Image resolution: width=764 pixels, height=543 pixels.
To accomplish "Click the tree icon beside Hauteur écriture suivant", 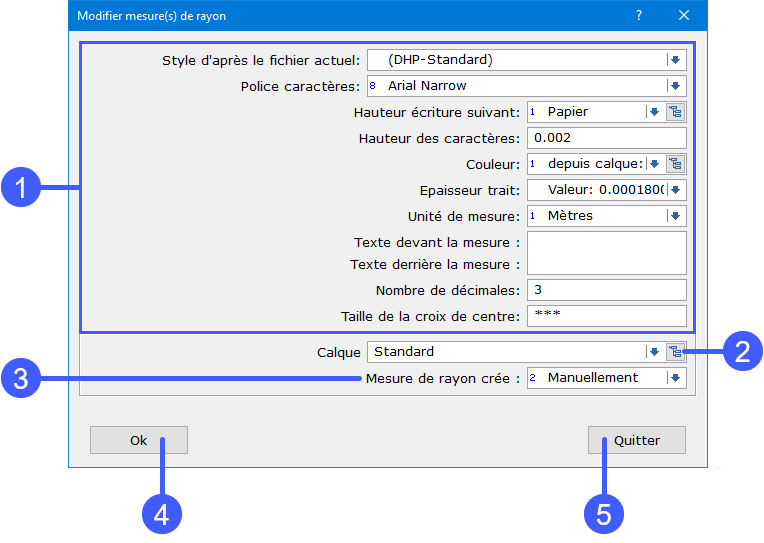I will tap(676, 112).
